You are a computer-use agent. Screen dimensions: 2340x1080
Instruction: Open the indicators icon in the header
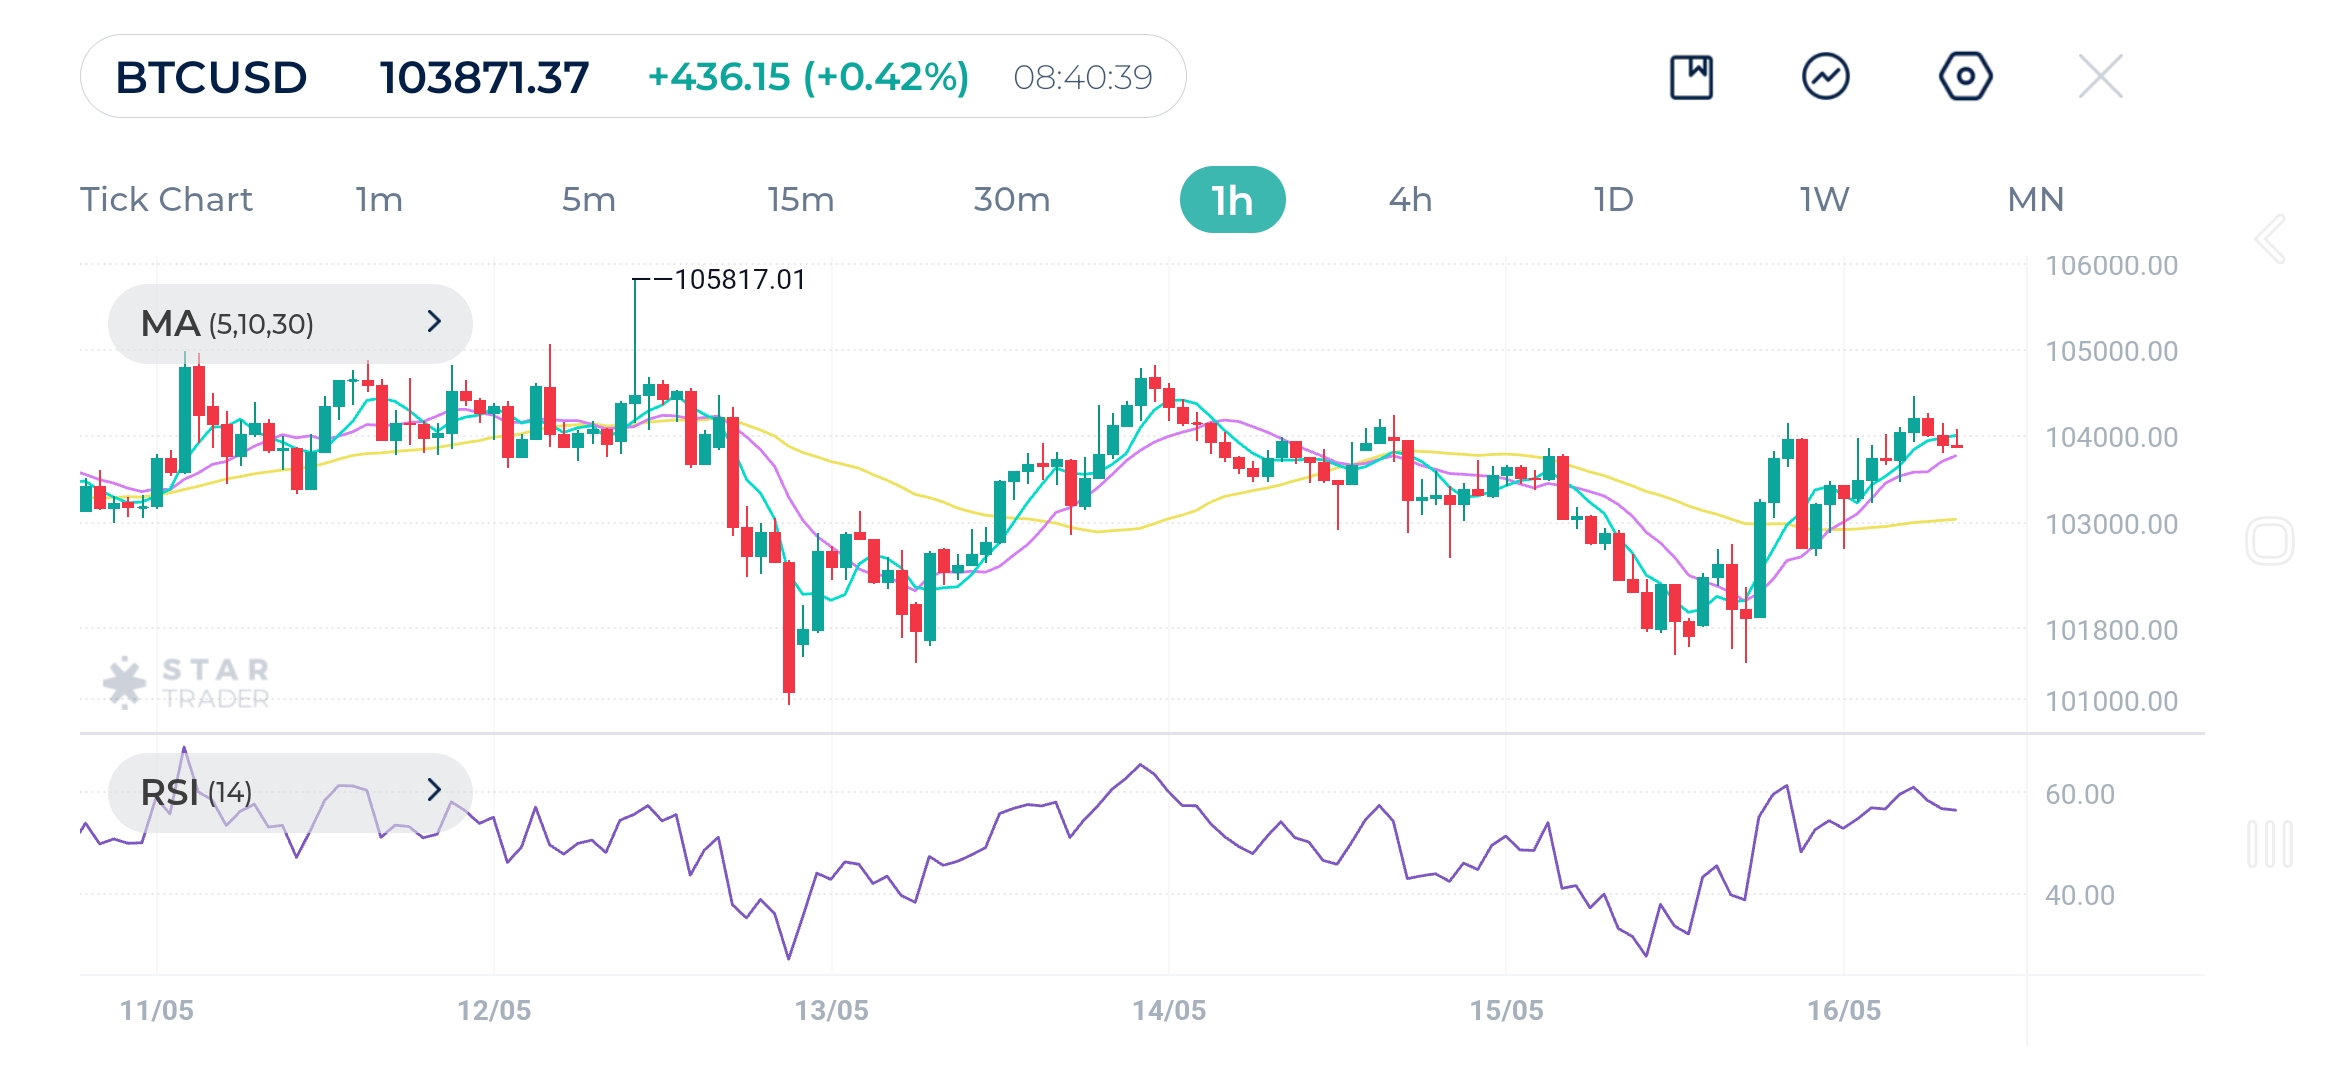[x=1827, y=75]
